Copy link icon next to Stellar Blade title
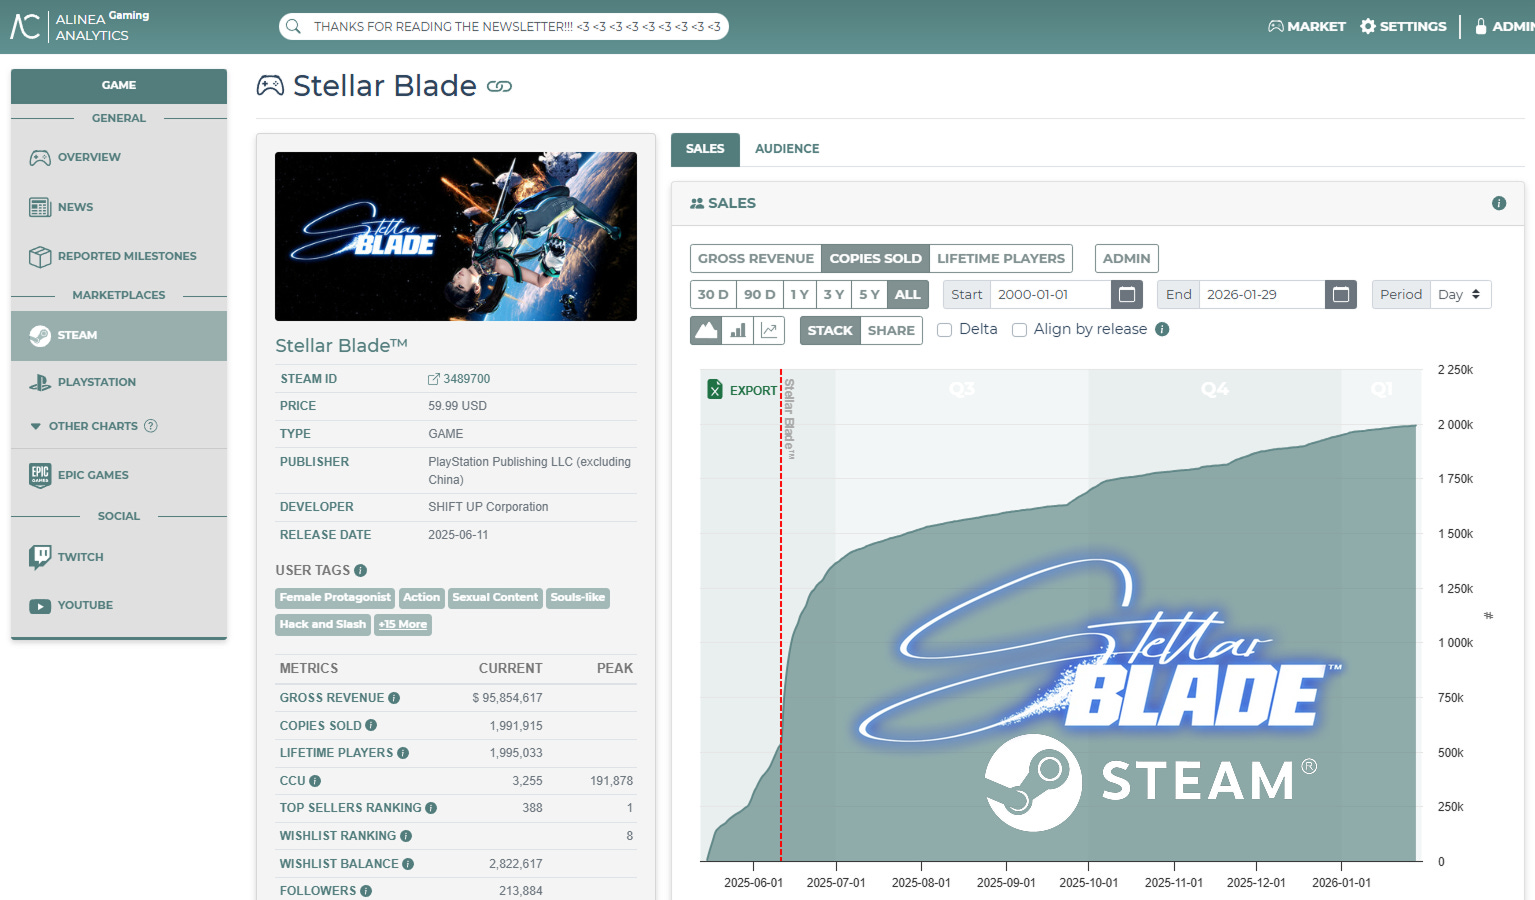This screenshot has width=1535, height=900. point(499,87)
